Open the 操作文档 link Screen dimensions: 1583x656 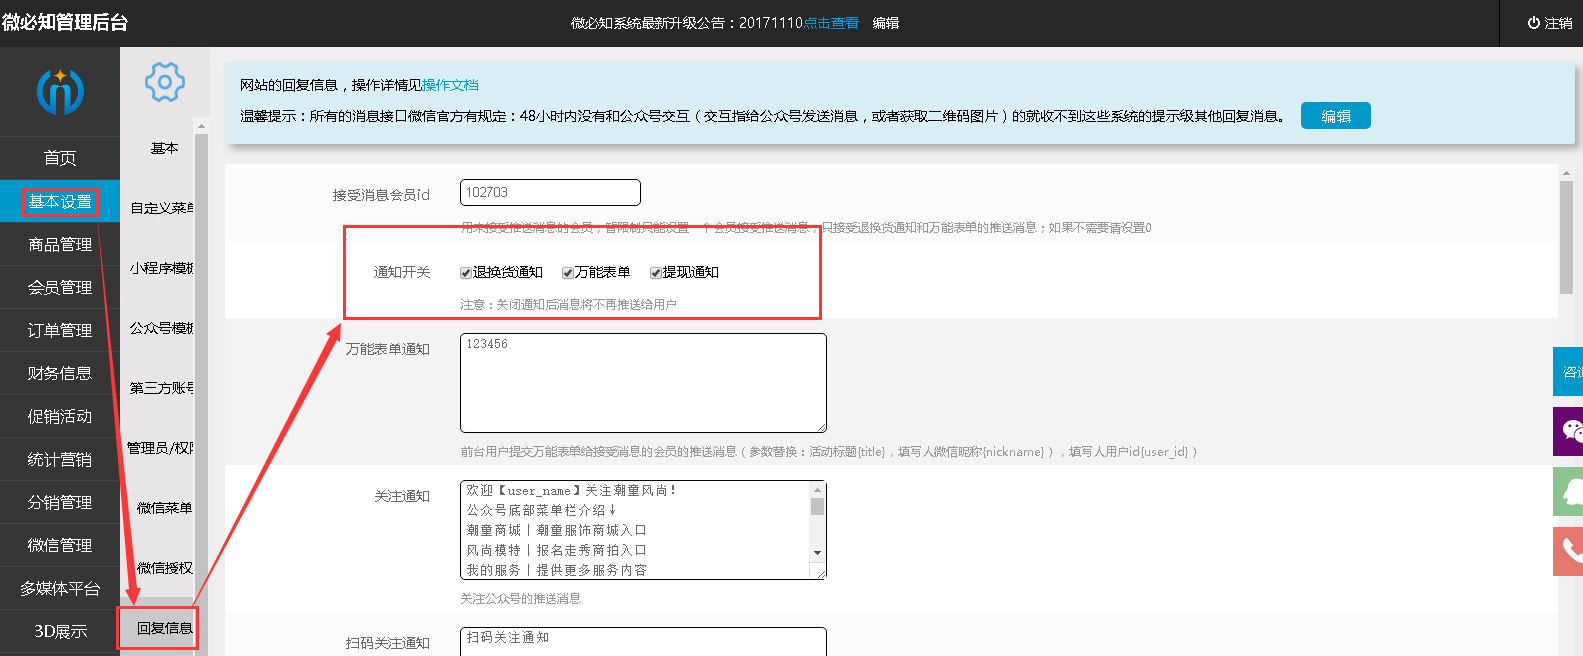450,86
